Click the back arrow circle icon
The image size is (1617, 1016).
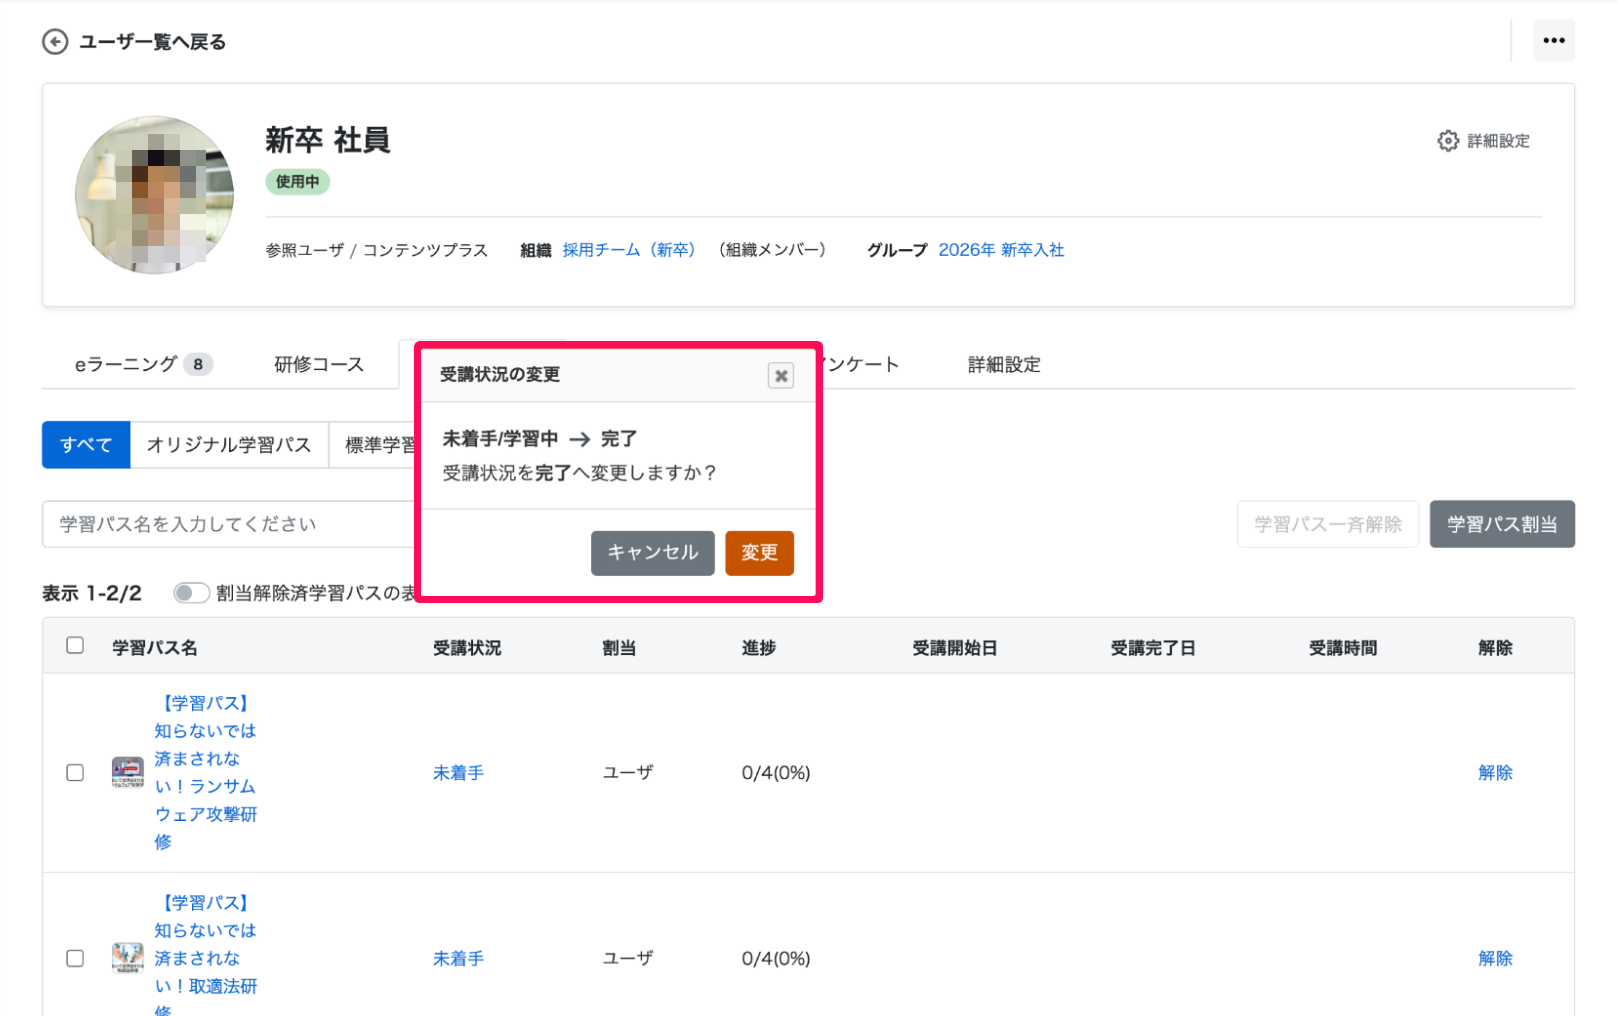55,42
